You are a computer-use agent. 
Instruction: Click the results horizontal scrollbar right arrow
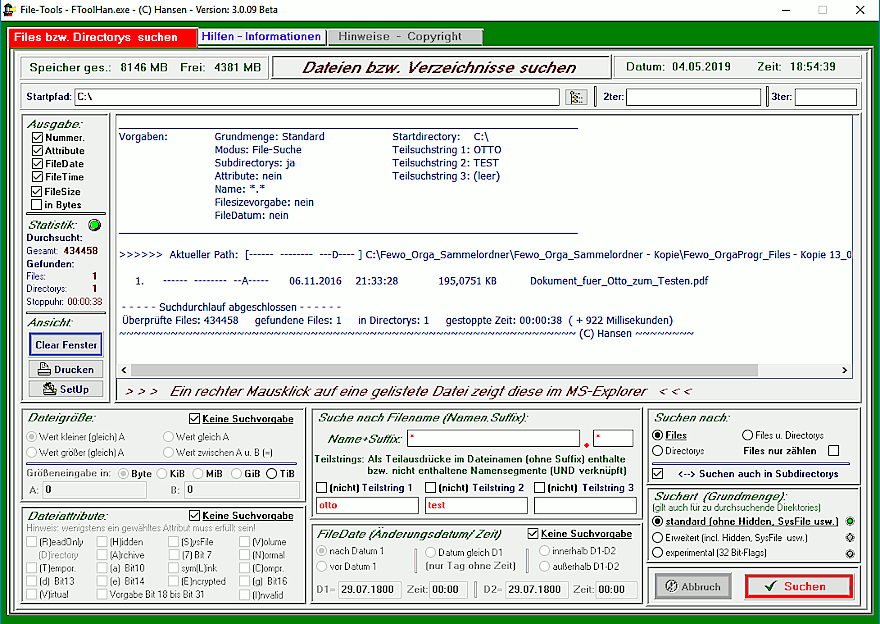[844, 370]
